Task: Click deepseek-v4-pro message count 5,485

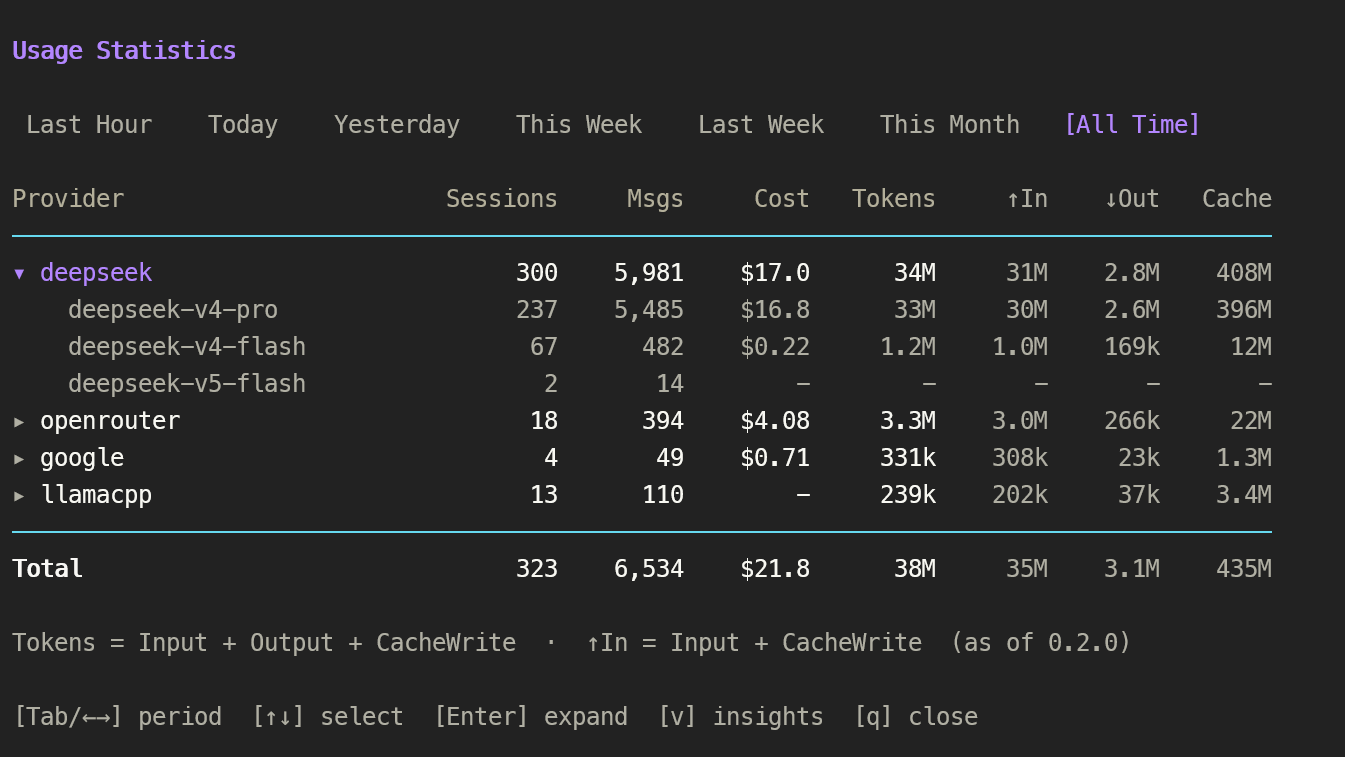Action: (x=649, y=310)
